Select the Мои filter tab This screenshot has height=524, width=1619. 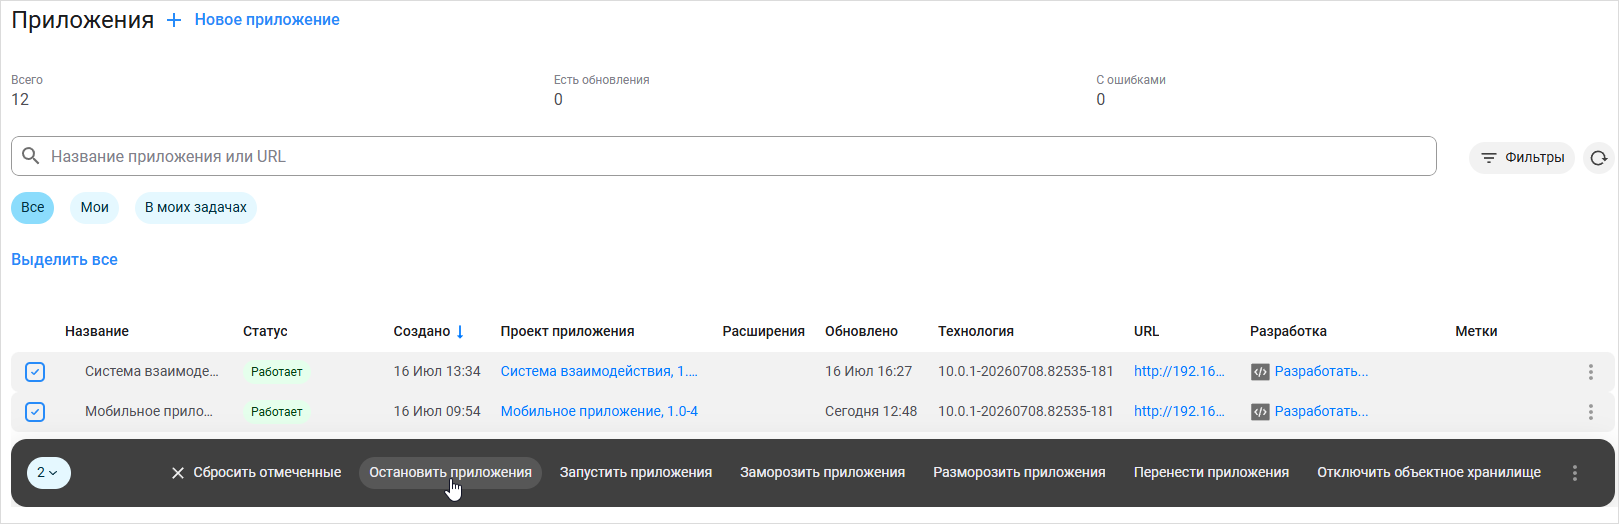[95, 208]
